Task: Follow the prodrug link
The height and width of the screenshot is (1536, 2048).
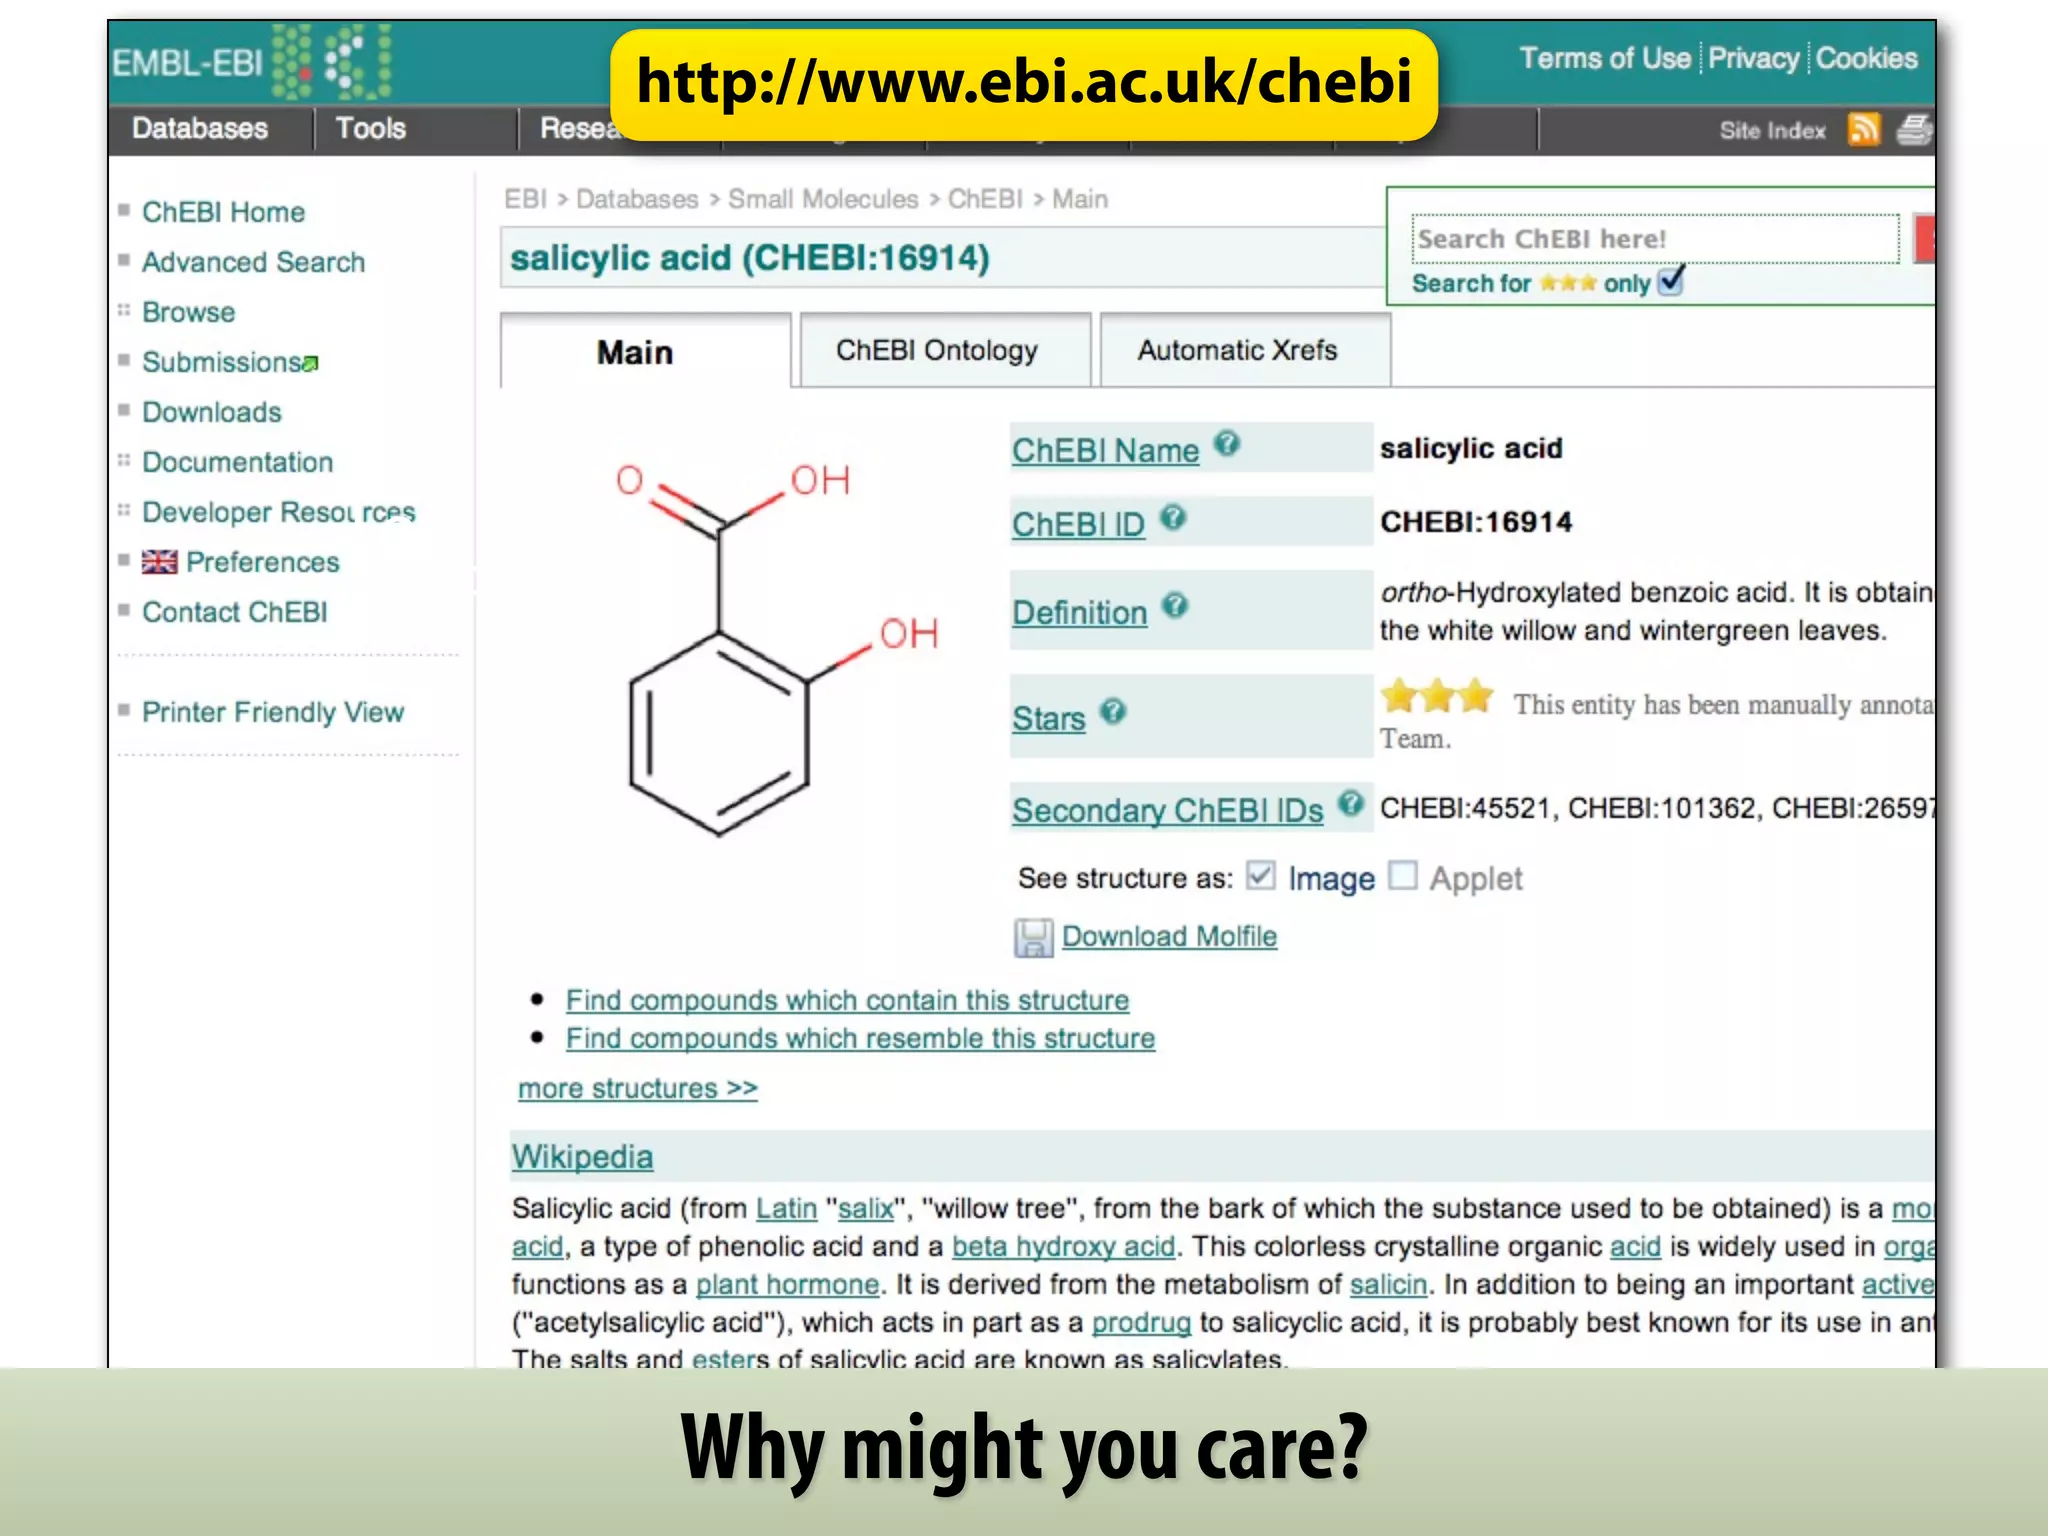Action: click(x=1141, y=1322)
